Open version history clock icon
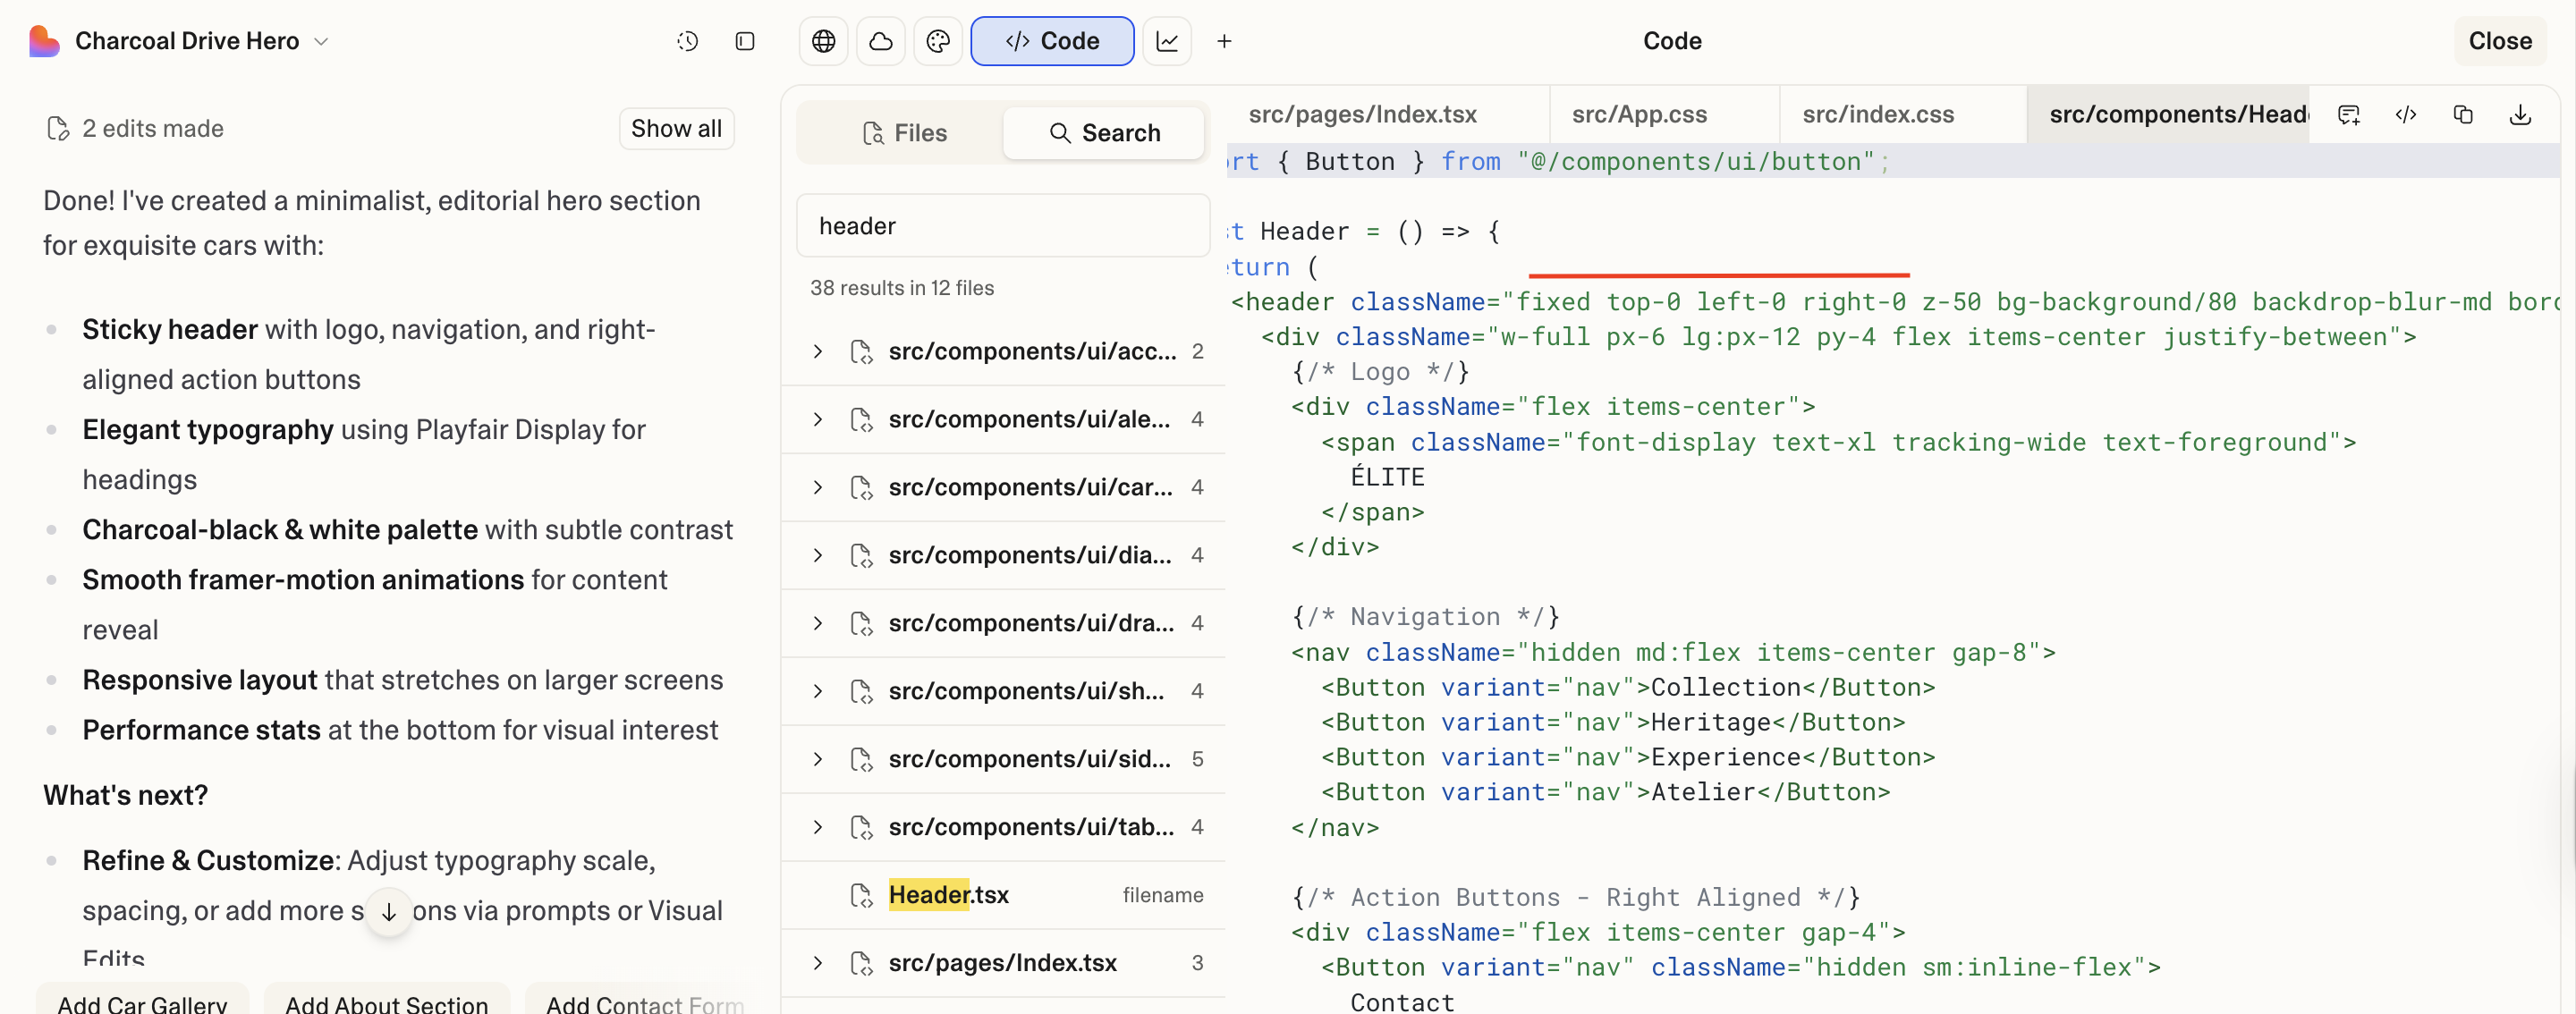 (x=687, y=41)
